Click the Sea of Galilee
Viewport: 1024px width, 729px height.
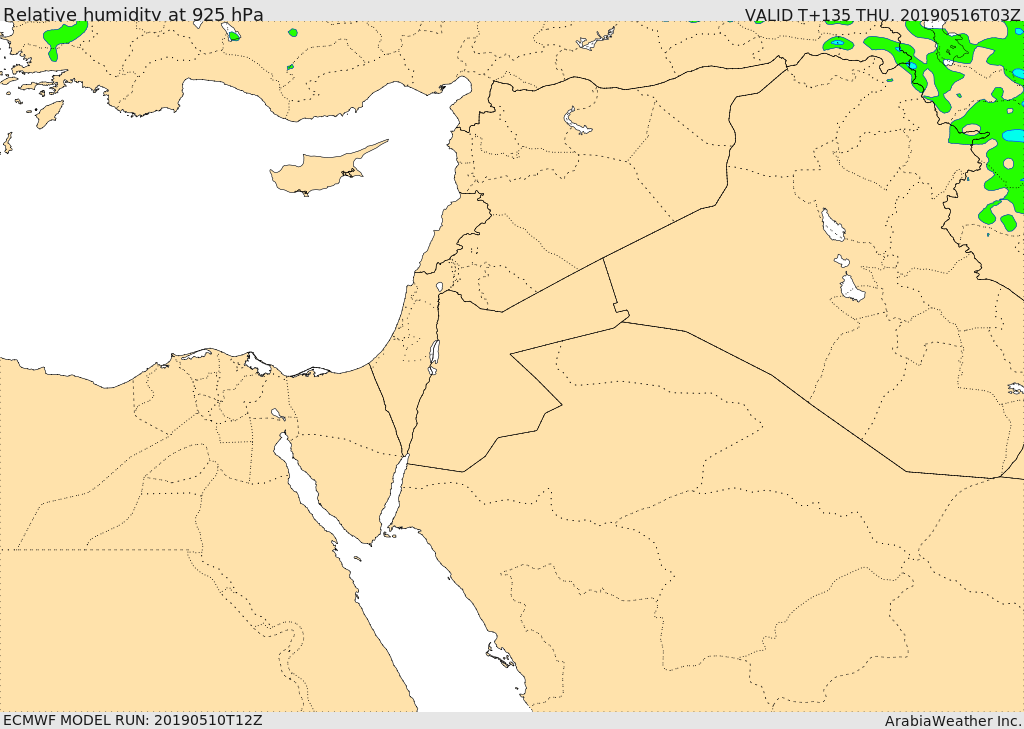coord(439,287)
